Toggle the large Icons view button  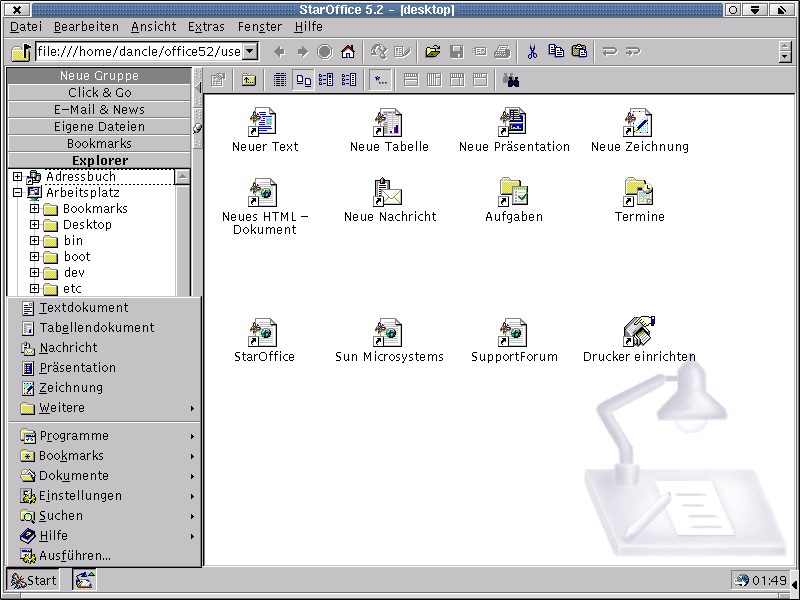tap(304, 80)
